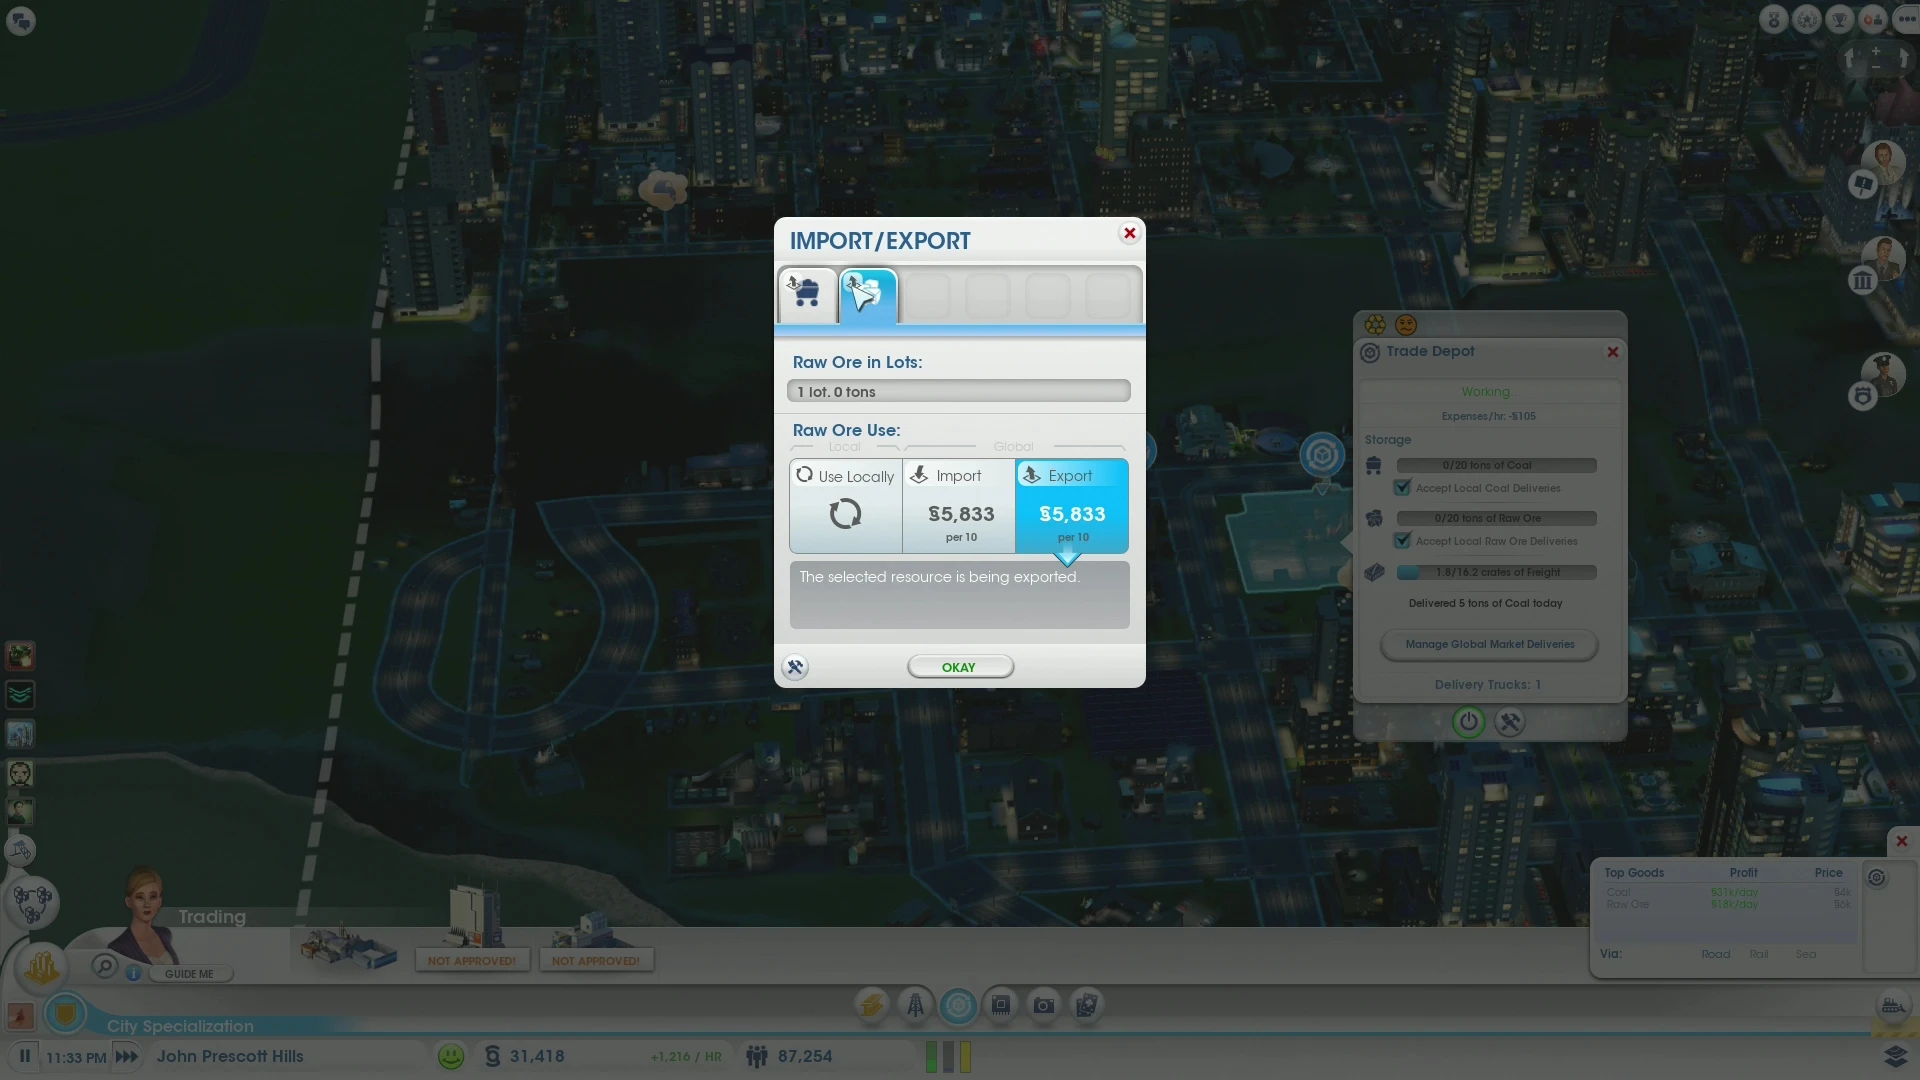Click the blue info icon

pyautogui.click(x=133, y=974)
